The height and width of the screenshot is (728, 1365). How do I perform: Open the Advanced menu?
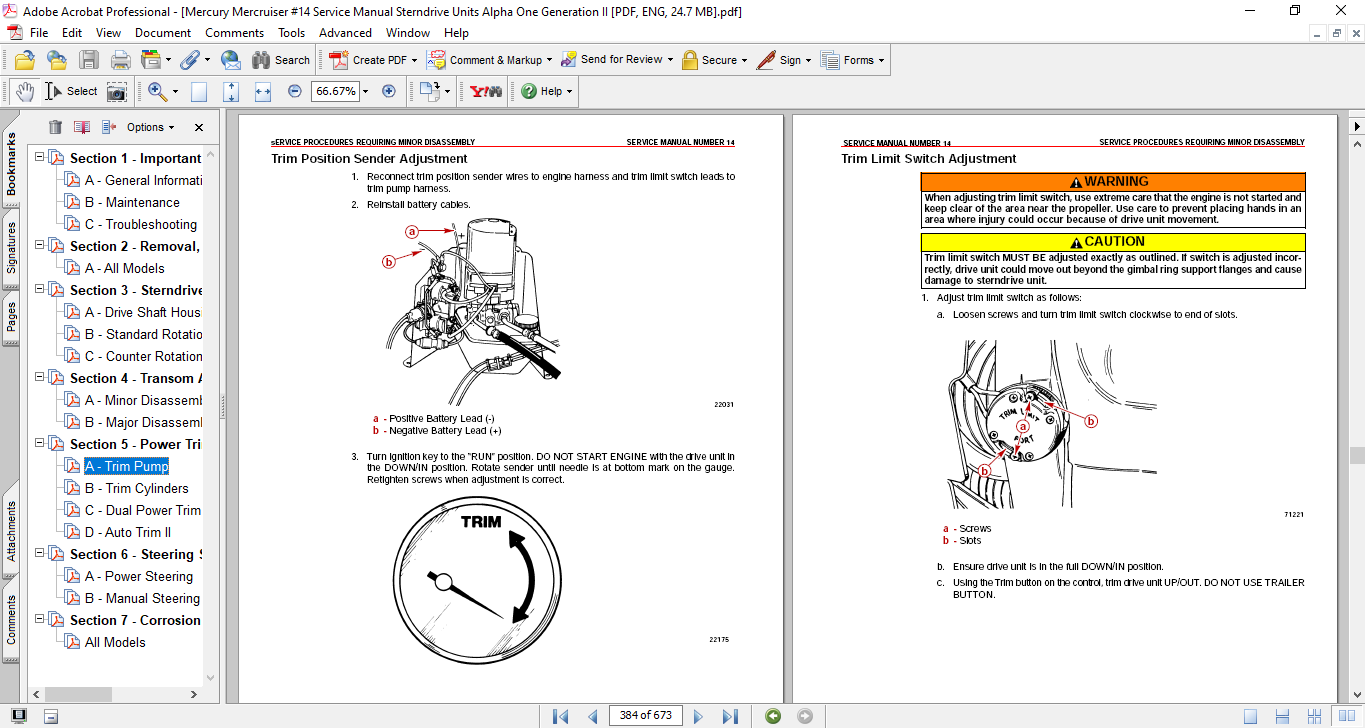tap(345, 32)
